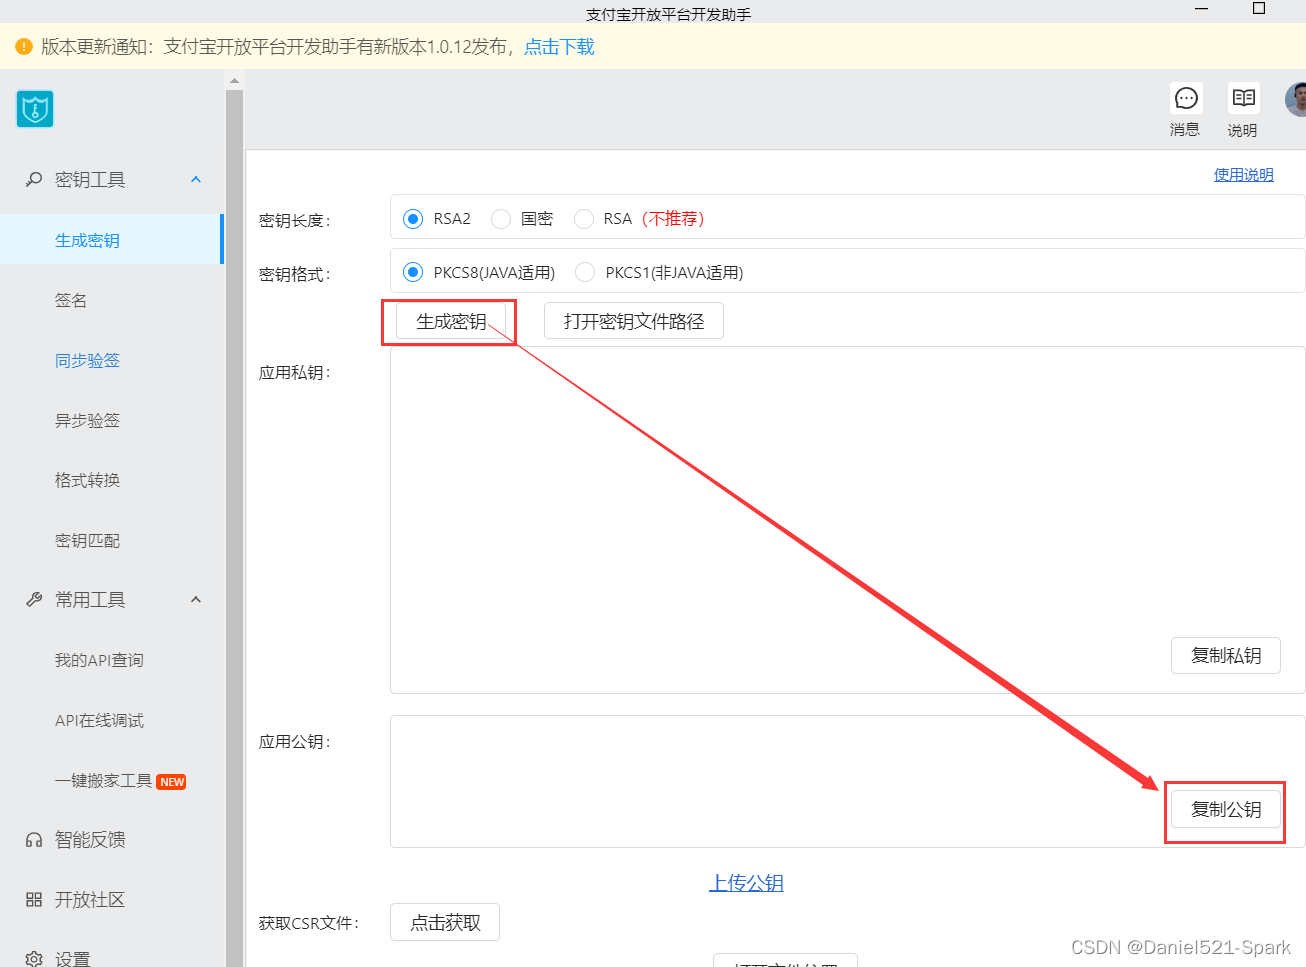This screenshot has height=967, width=1306.
Task: Click the 生成密钥 button
Action: point(451,321)
